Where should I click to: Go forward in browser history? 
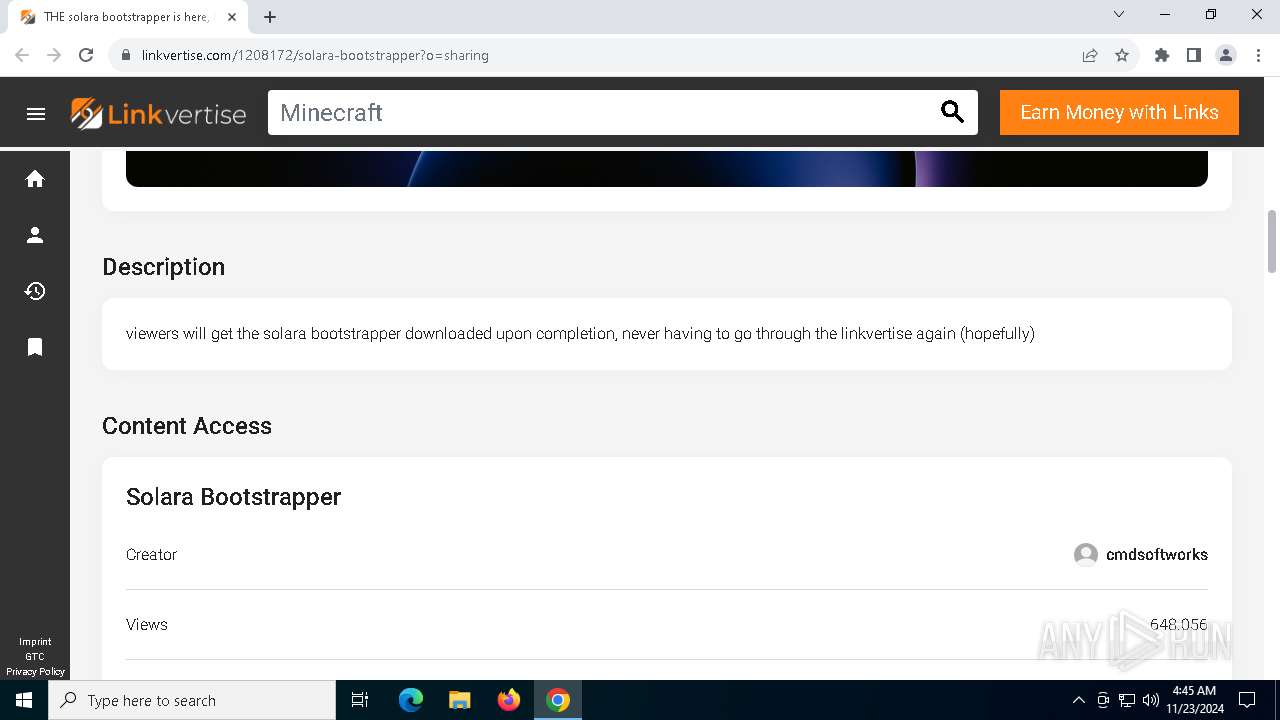54,55
